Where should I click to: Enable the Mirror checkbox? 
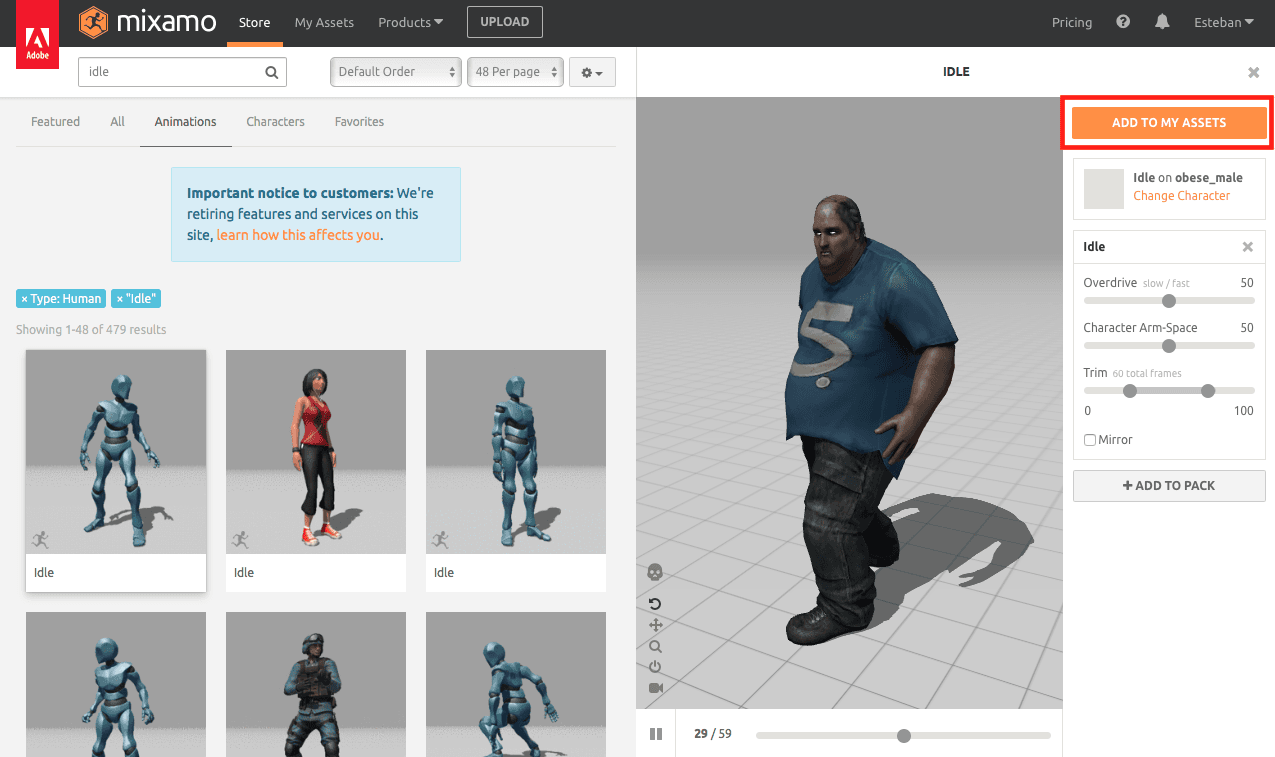1089,439
